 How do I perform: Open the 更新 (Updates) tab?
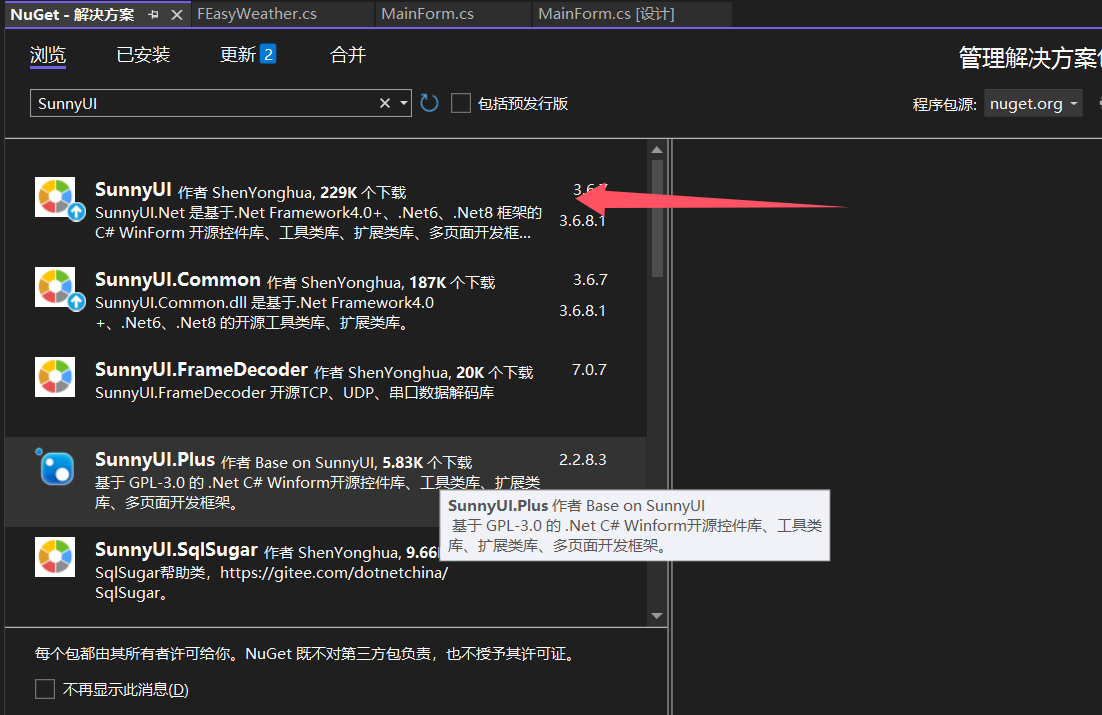[x=238, y=55]
